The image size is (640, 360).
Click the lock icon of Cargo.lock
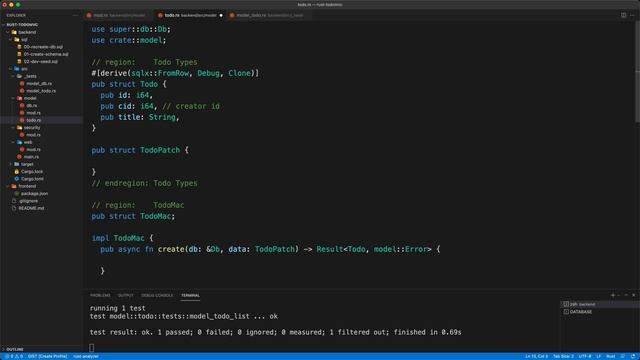pyautogui.click(x=17, y=171)
